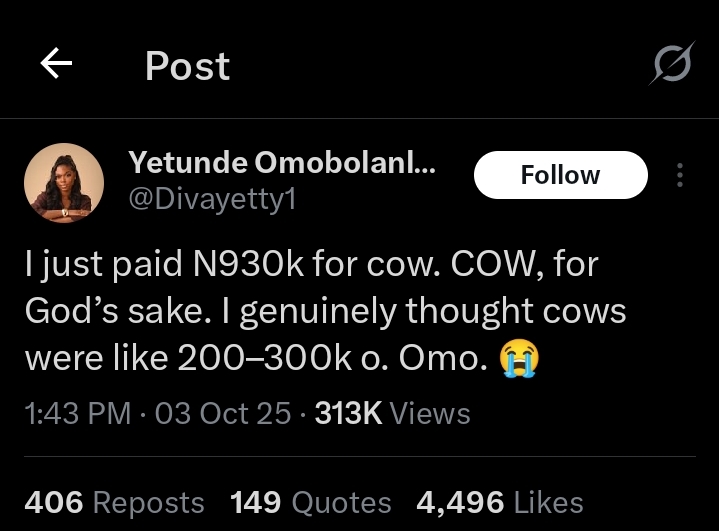Open the Yetunde Omobolanl... display name
Image resolution: width=719 pixels, height=531 pixels.
[x=282, y=164]
